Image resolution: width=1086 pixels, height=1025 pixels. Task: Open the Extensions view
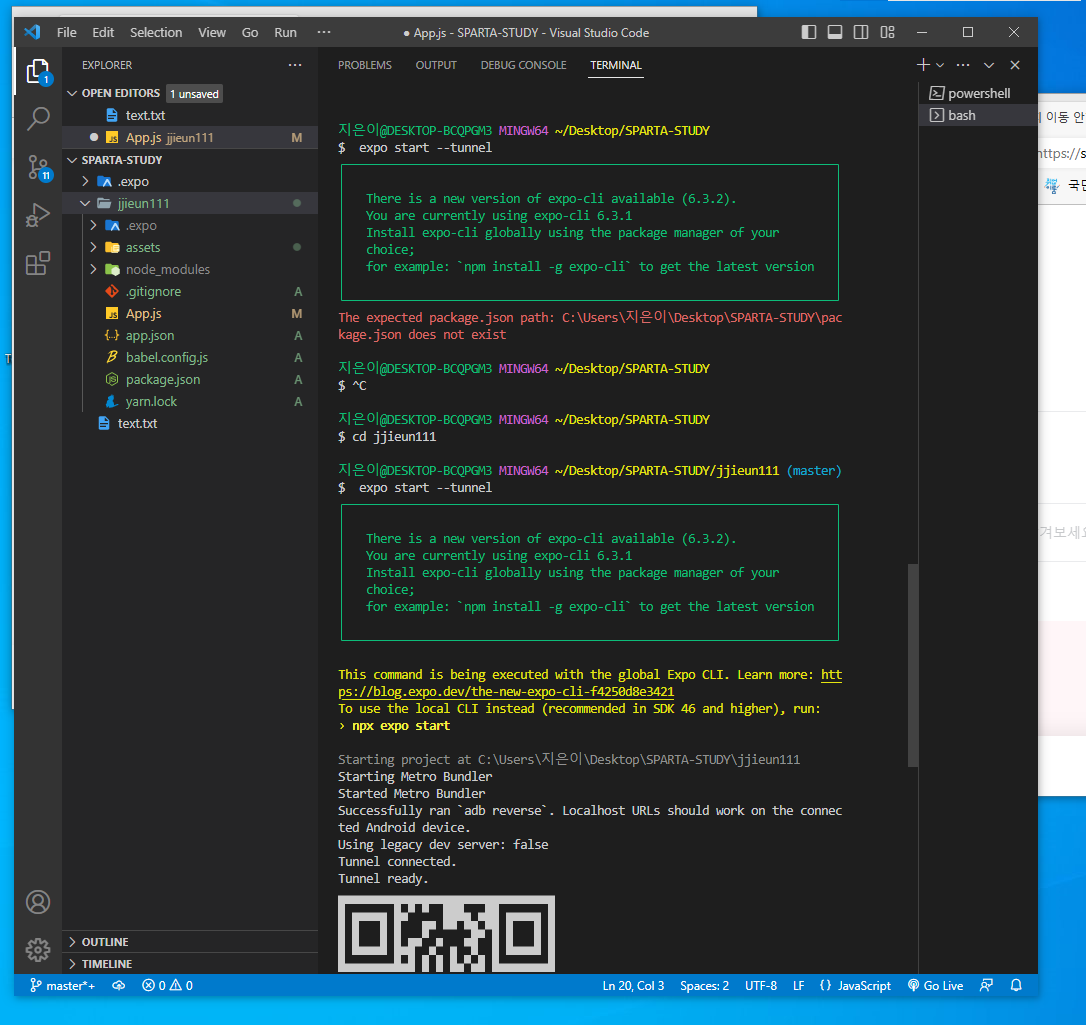click(x=37, y=263)
